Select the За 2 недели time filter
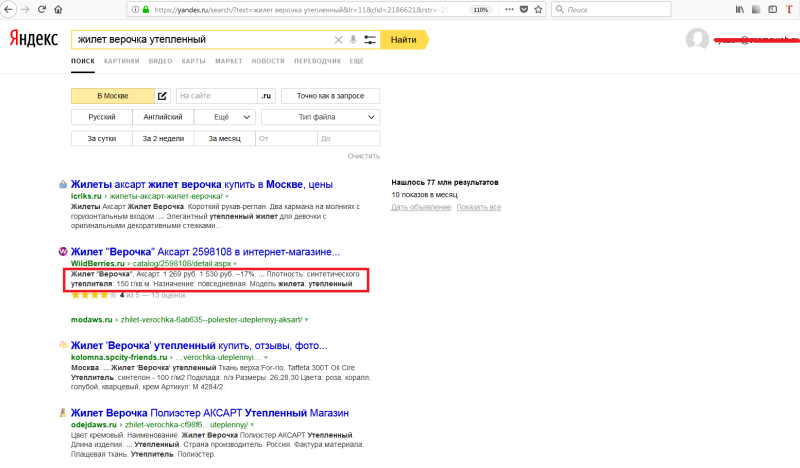The width and height of the screenshot is (800, 468). [x=163, y=138]
